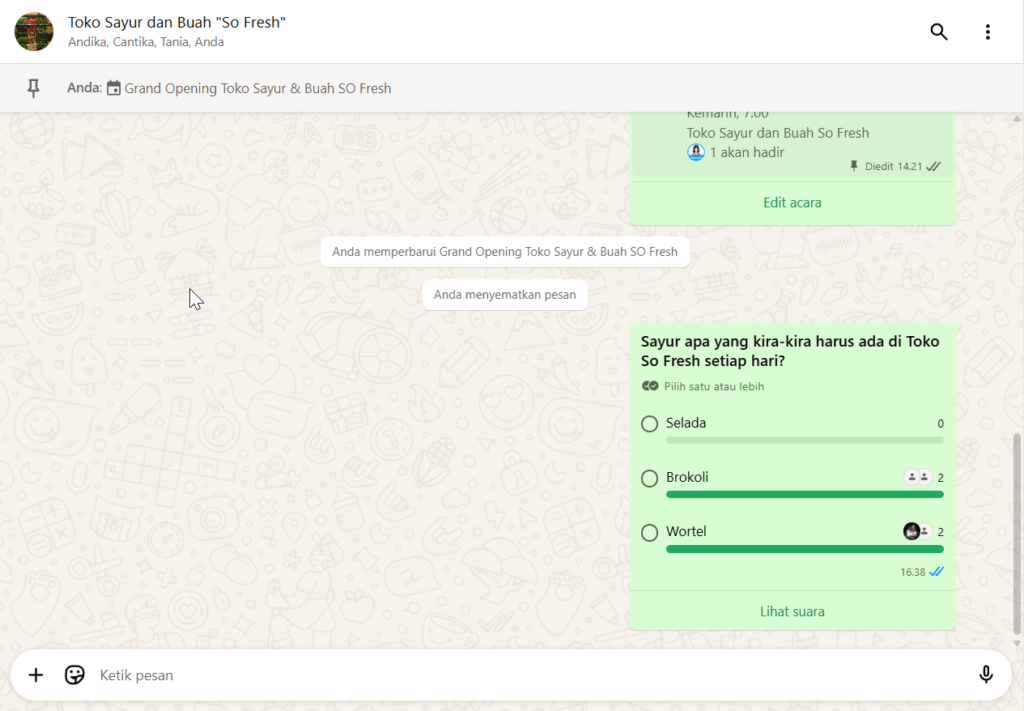1024x711 pixels.
Task: Click the pin icon in pinned bar
Action: pos(33,88)
